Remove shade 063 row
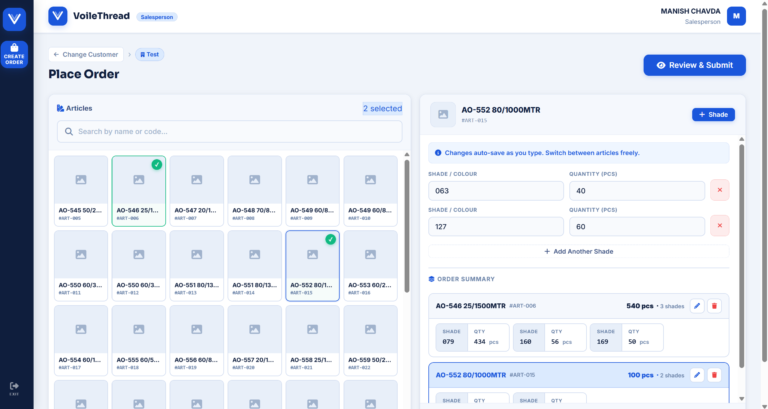Viewport: 768px width, 409px height. click(x=719, y=190)
